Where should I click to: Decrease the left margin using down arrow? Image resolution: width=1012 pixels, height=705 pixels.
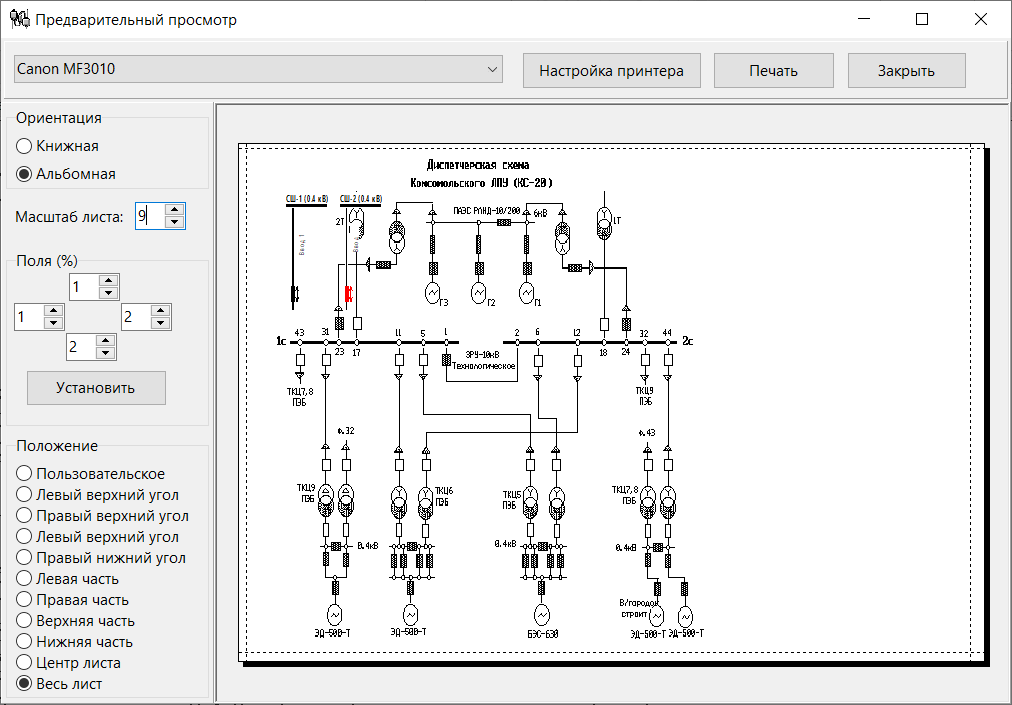(x=54, y=323)
